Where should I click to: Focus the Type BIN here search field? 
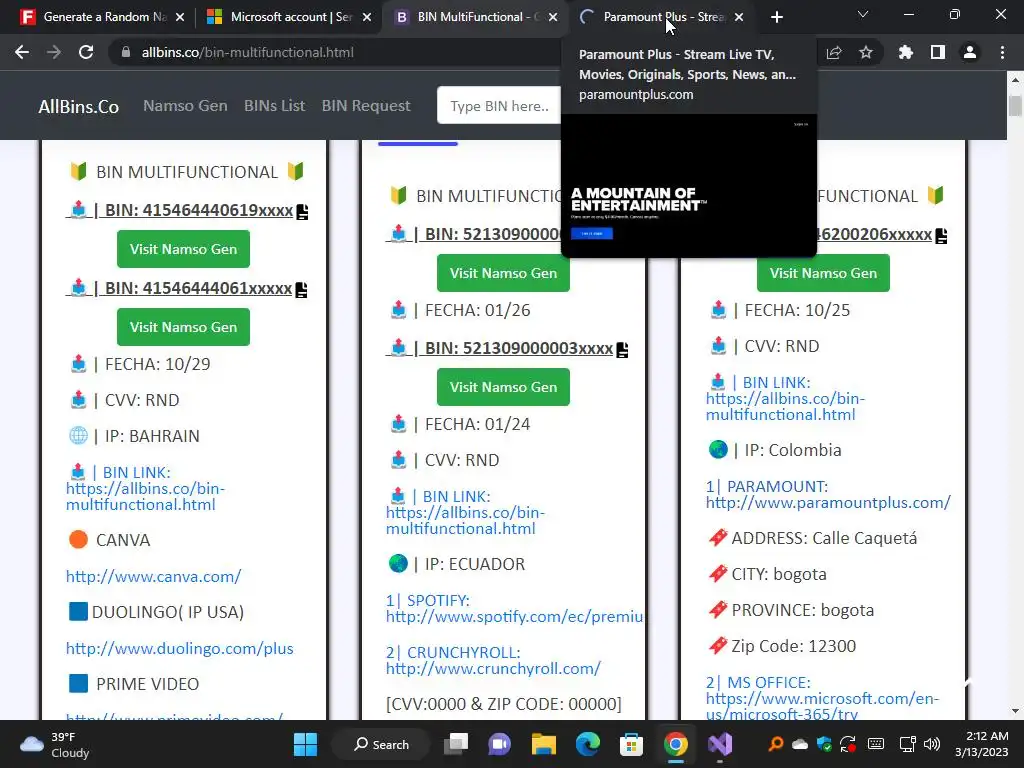[499, 106]
